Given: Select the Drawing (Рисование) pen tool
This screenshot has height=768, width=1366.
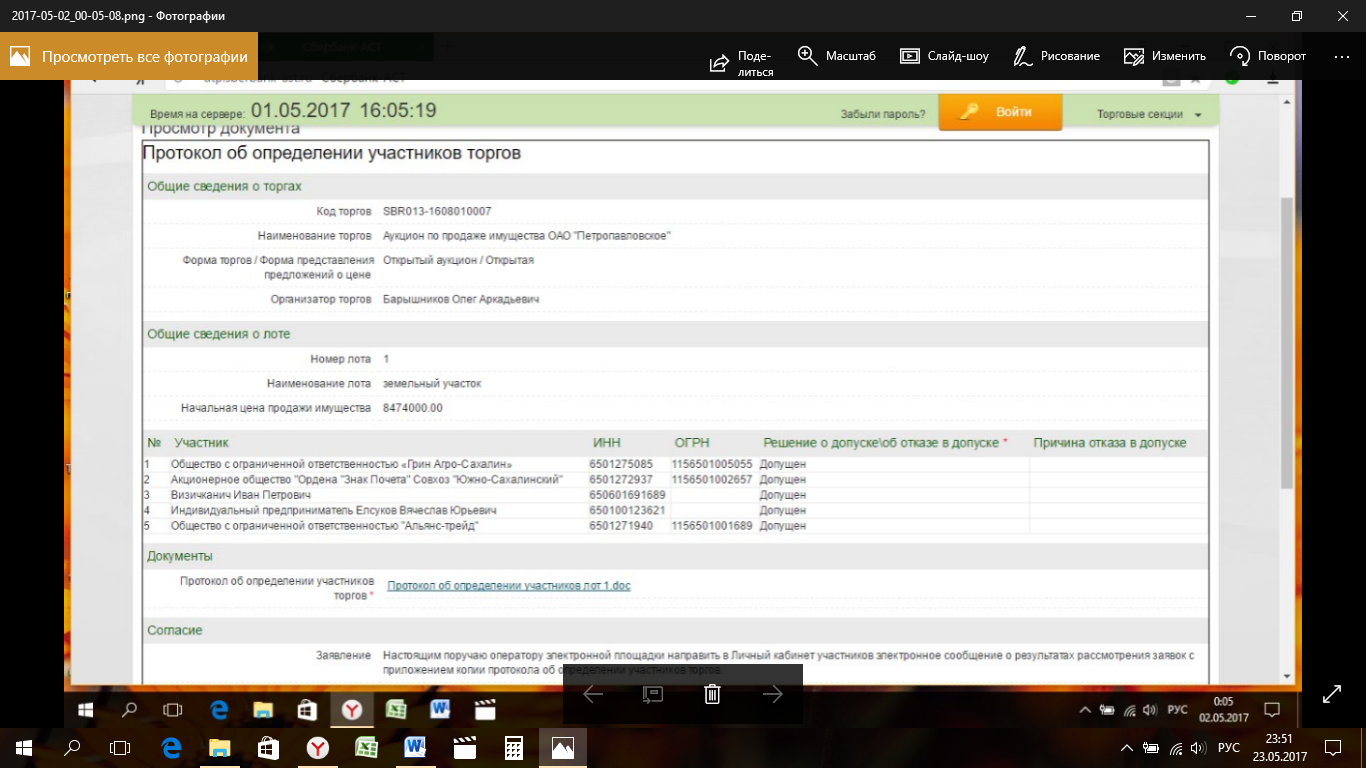Looking at the screenshot, I should tap(1022, 56).
